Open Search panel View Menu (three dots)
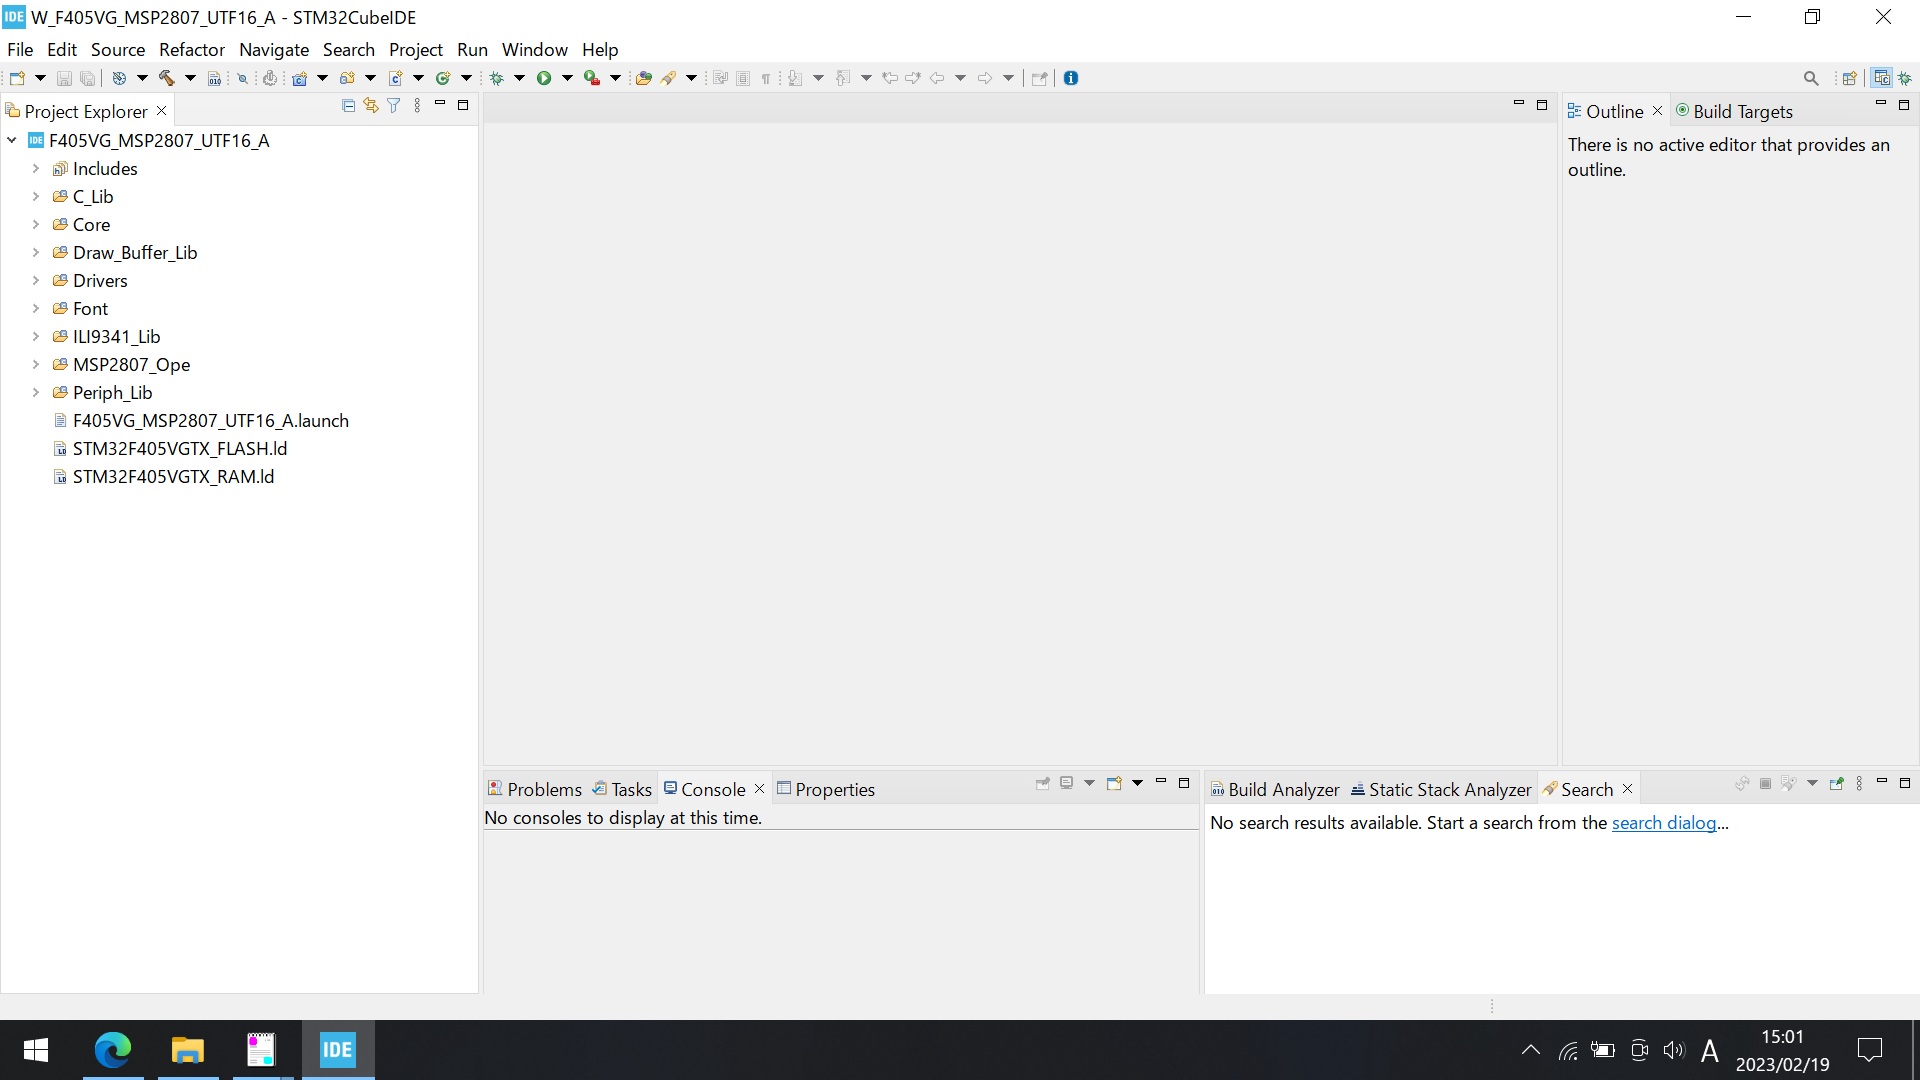Image resolution: width=1920 pixels, height=1080 pixels. (1859, 783)
